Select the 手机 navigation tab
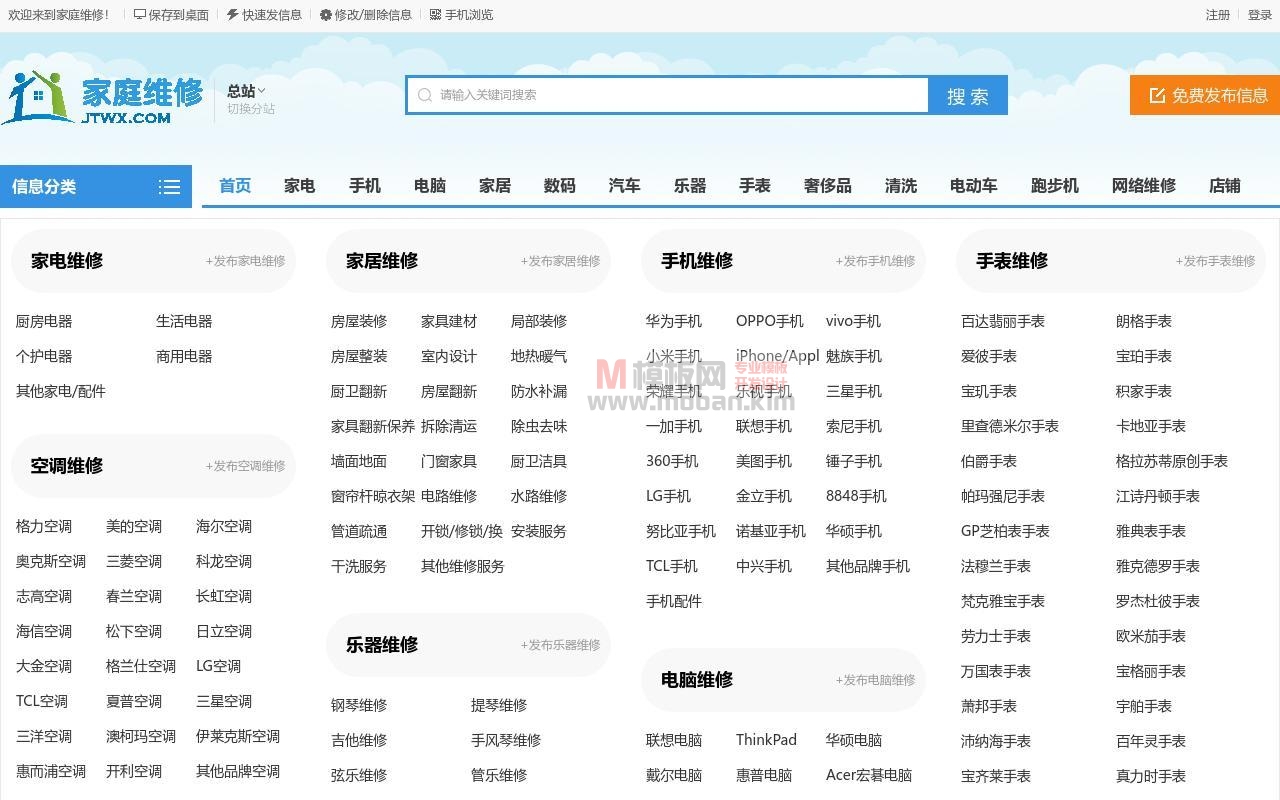The height and width of the screenshot is (800, 1280). click(x=365, y=186)
